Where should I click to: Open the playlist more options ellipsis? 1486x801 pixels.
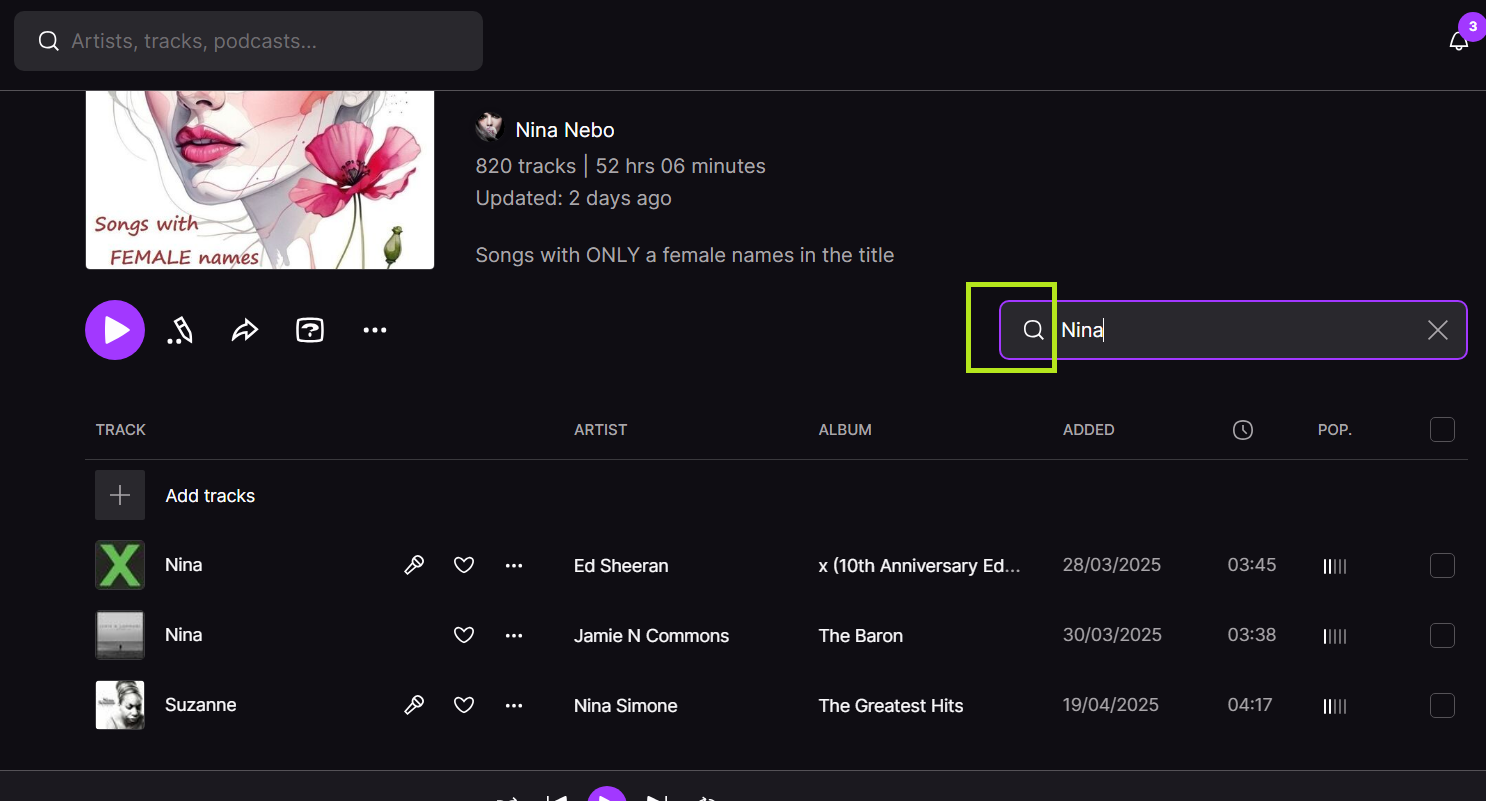pos(375,330)
